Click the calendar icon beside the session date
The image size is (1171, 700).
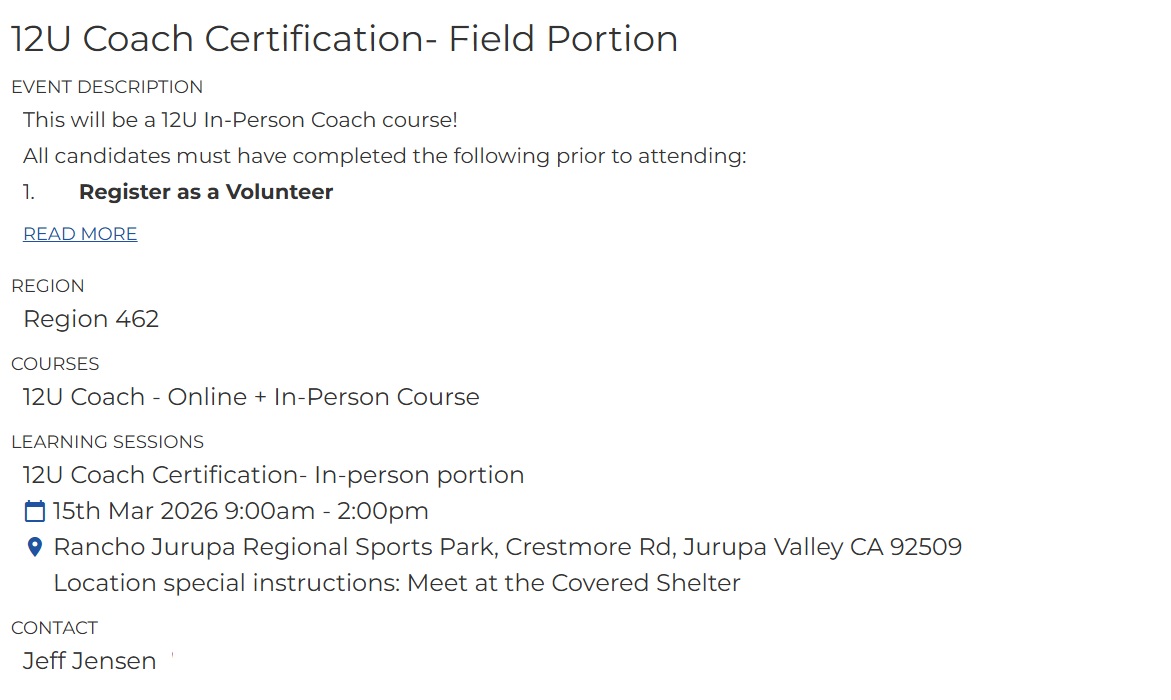click(35, 512)
